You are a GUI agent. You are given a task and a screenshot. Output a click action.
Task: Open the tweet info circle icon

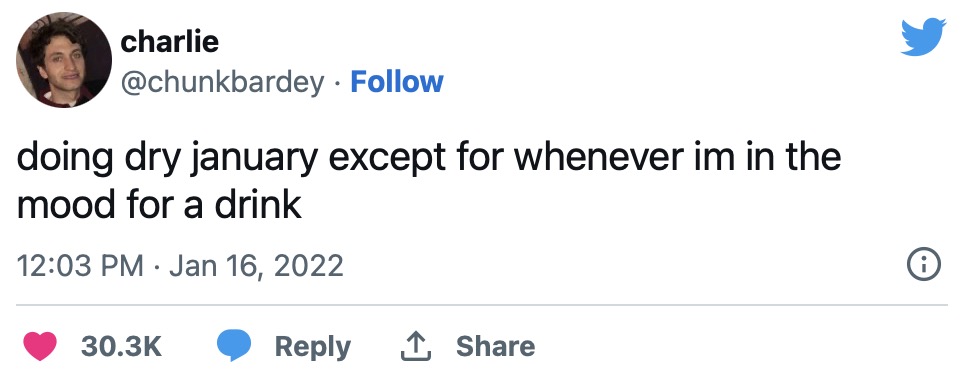click(924, 266)
